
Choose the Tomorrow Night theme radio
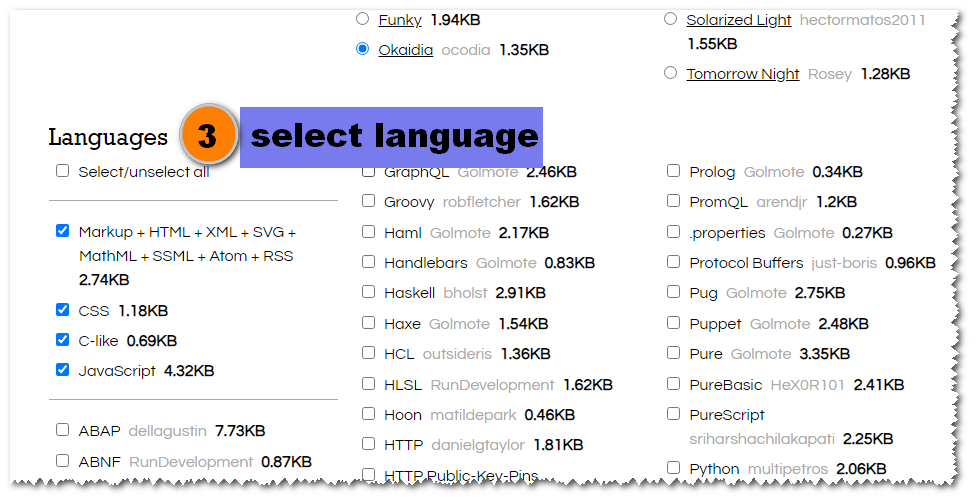(x=670, y=73)
